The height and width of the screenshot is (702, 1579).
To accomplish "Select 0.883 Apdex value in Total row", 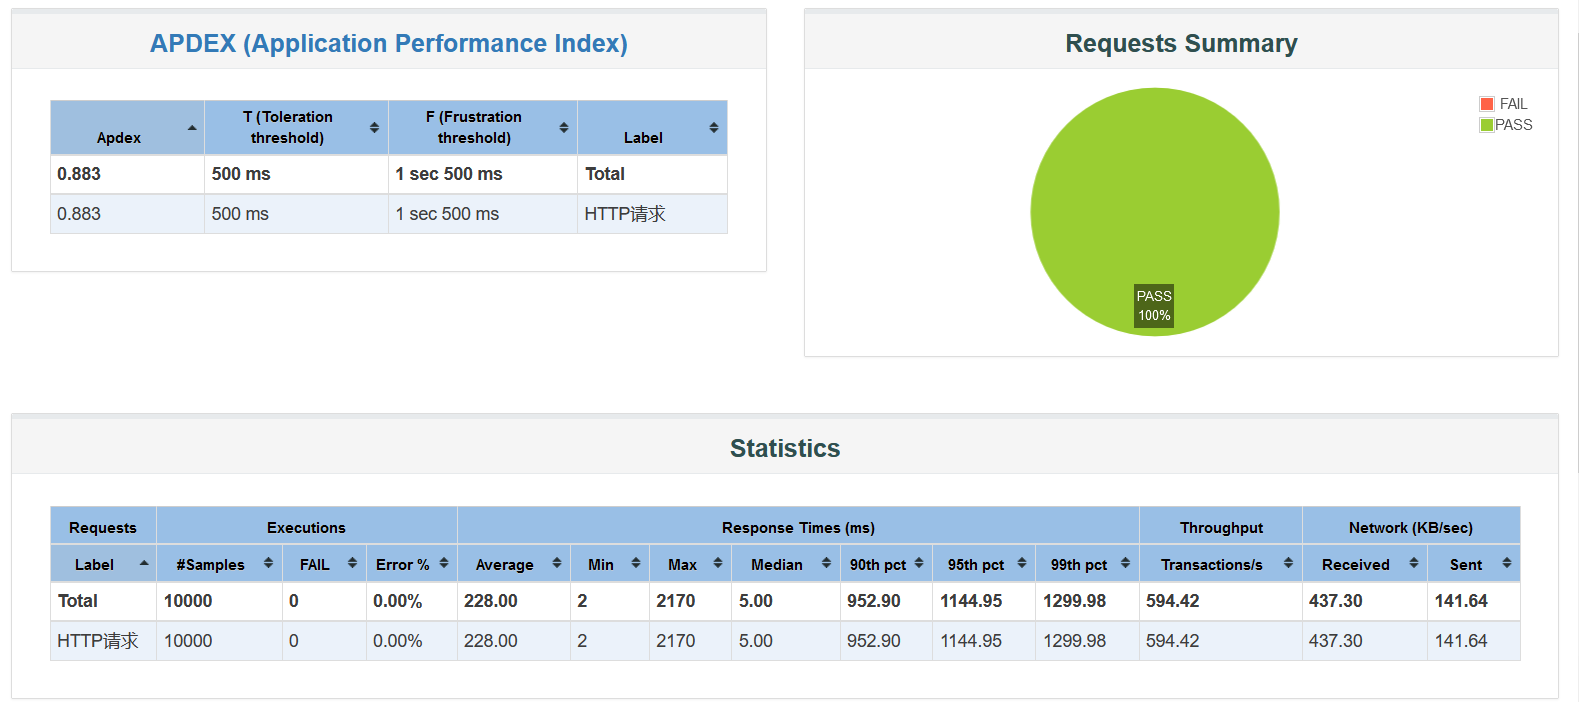I will (x=79, y=174).
